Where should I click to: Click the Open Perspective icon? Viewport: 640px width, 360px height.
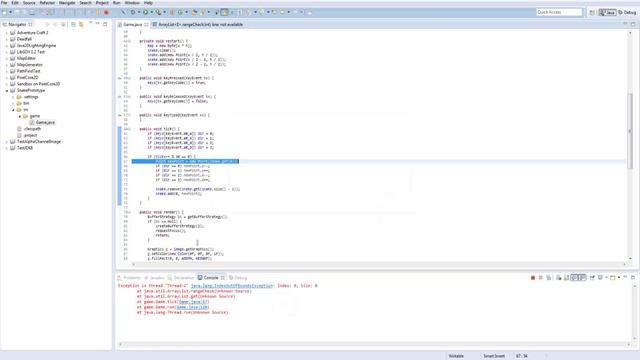592,12
